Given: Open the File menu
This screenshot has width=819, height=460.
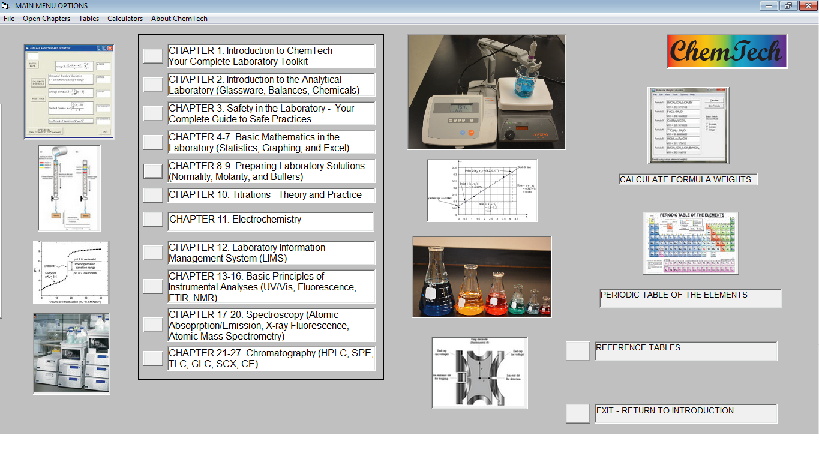Looking at the screenshot, I should 8,18.
